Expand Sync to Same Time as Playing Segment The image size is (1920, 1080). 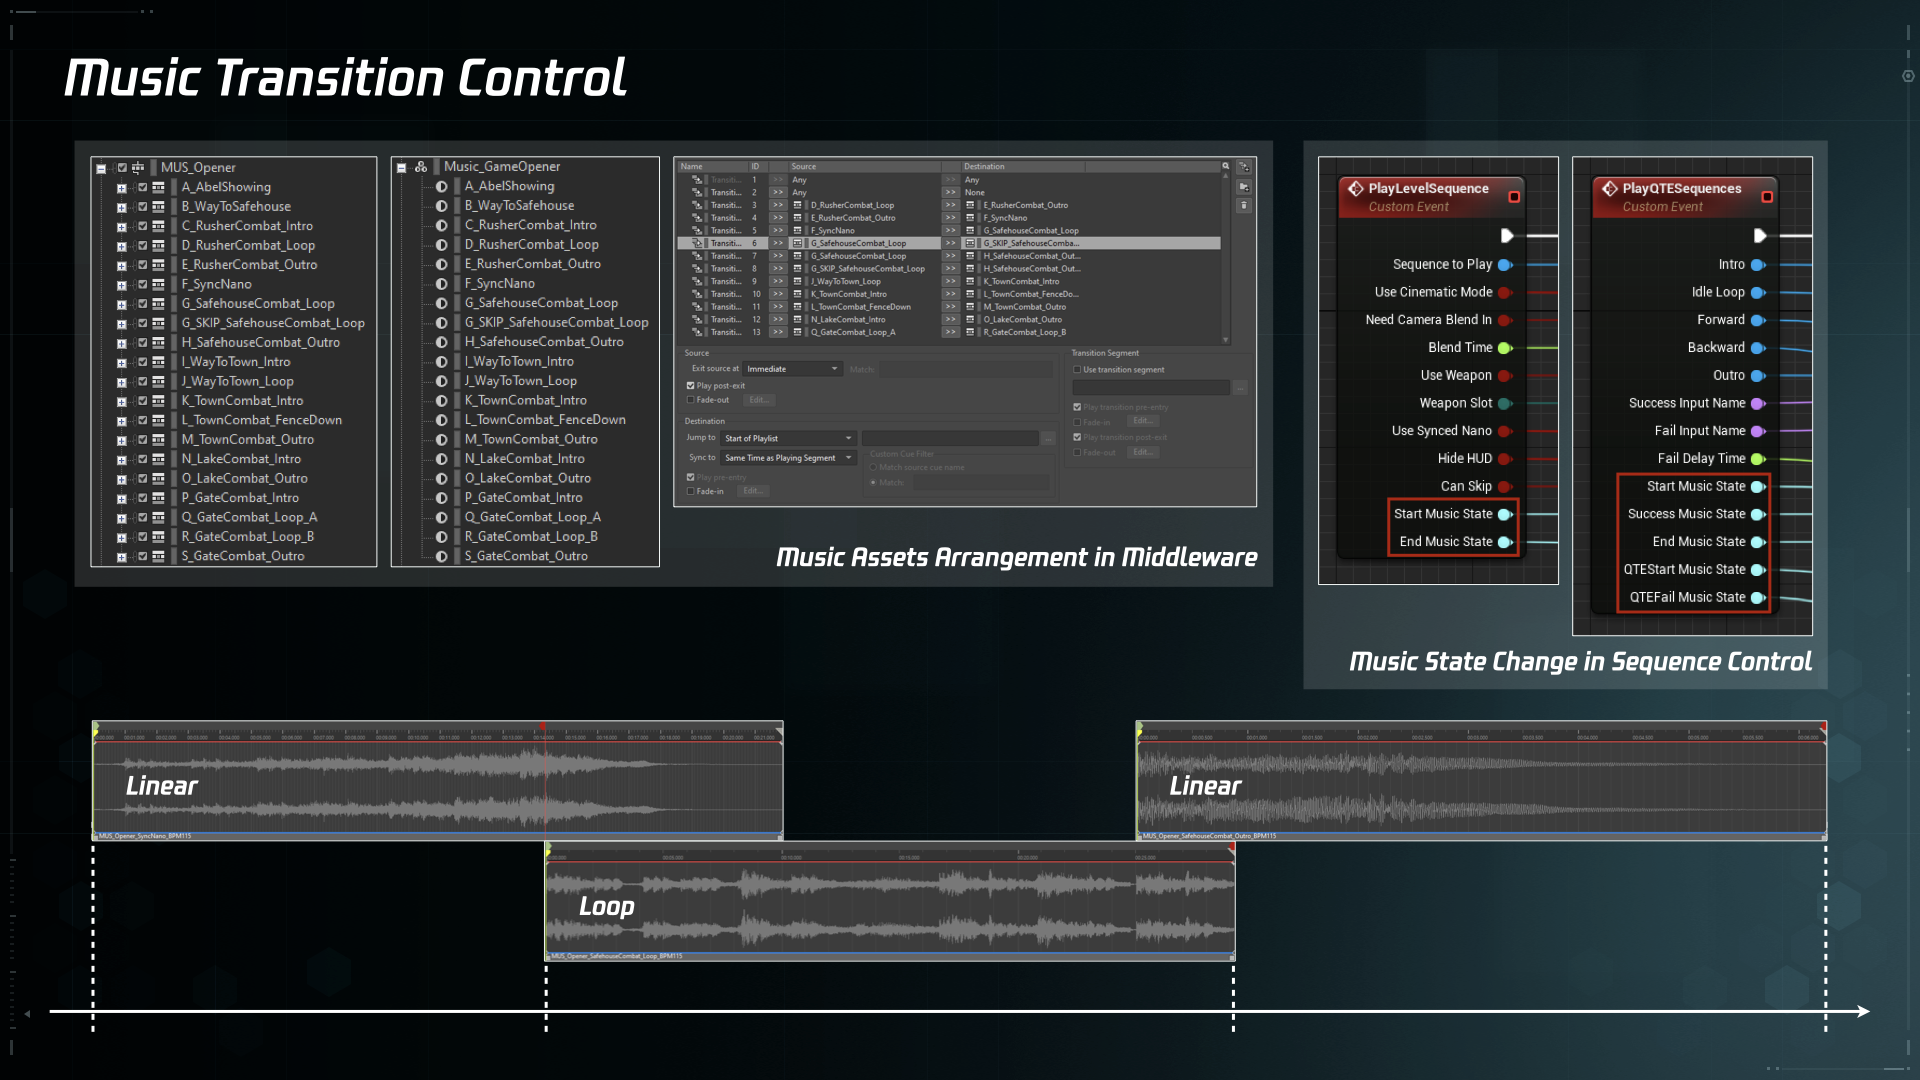855,458
